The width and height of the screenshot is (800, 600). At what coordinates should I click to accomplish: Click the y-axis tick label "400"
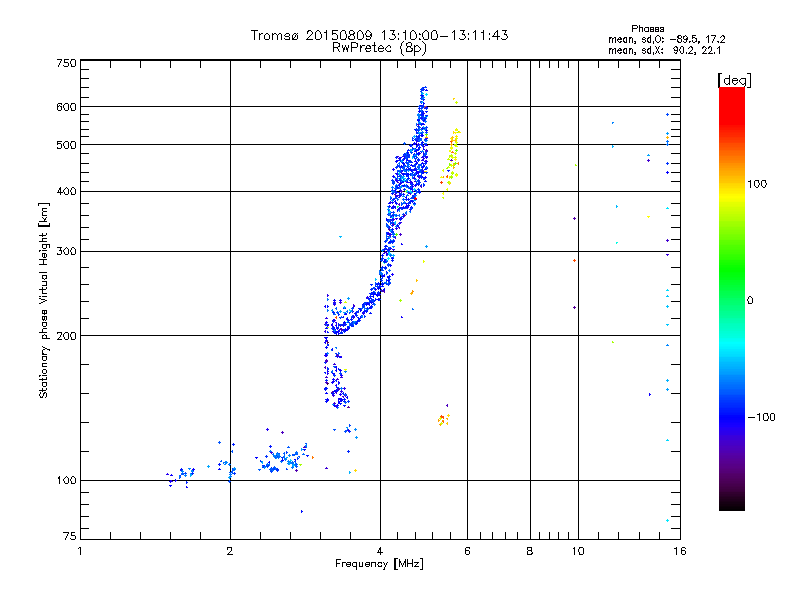[66, 191]
